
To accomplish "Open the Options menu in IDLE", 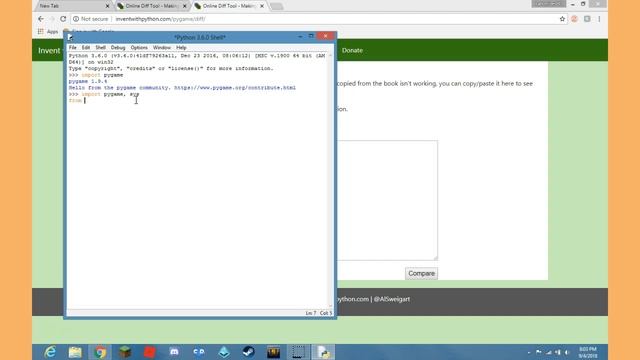I will tap(139, 48).
